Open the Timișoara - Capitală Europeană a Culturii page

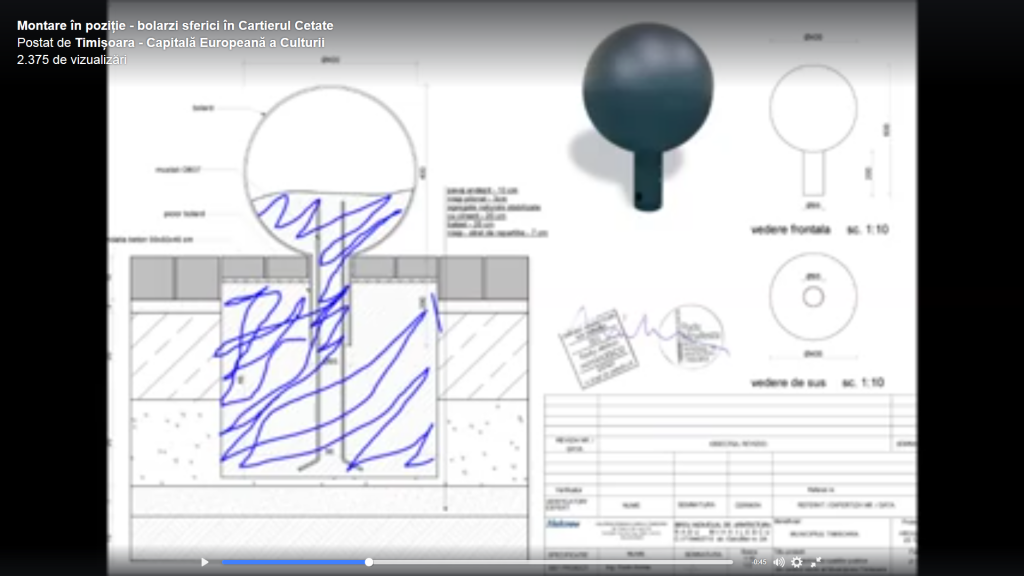point(200,43)
